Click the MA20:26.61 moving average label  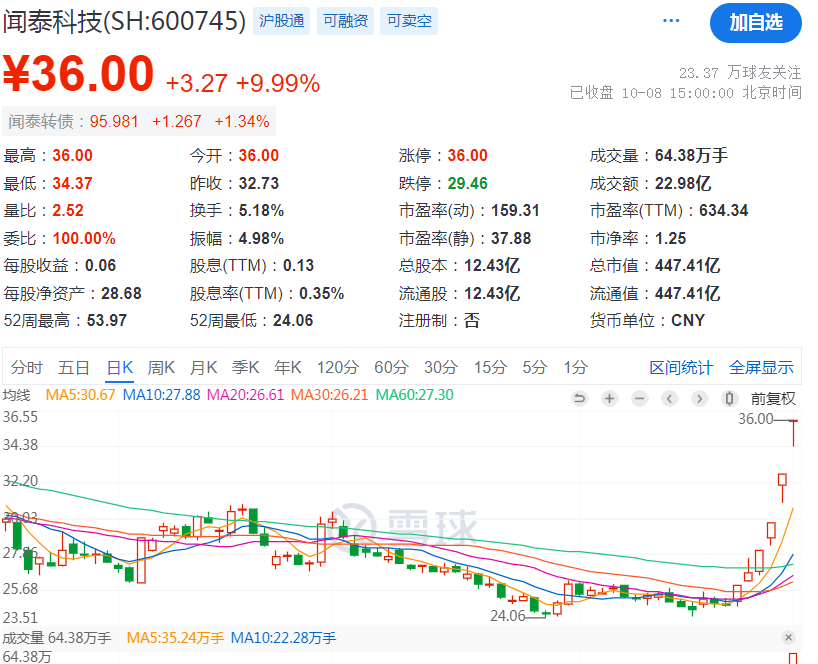246,395
